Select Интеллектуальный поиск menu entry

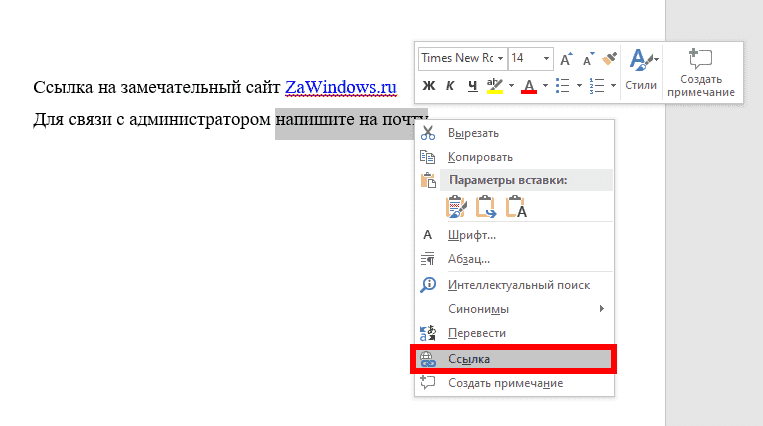(515, 285)
